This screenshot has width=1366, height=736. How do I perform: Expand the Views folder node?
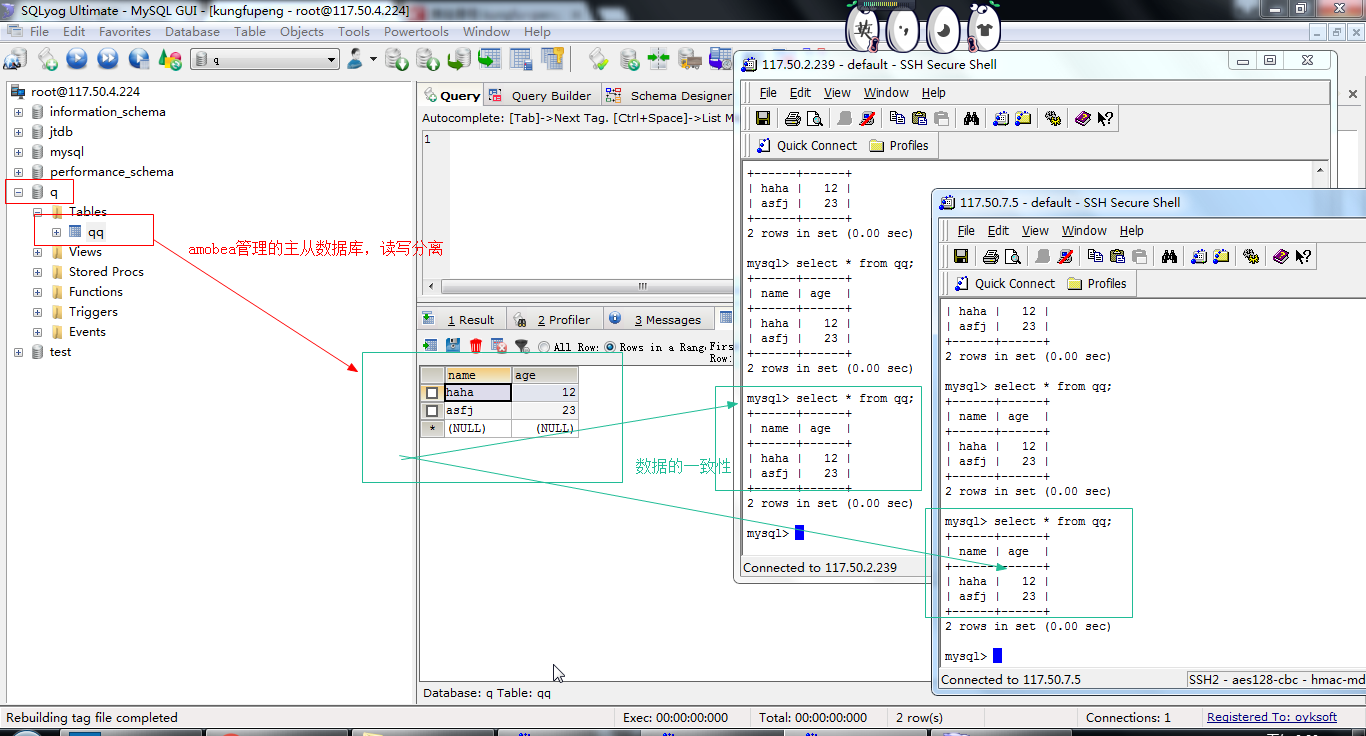pyautogui.click(x=37, y=252)
